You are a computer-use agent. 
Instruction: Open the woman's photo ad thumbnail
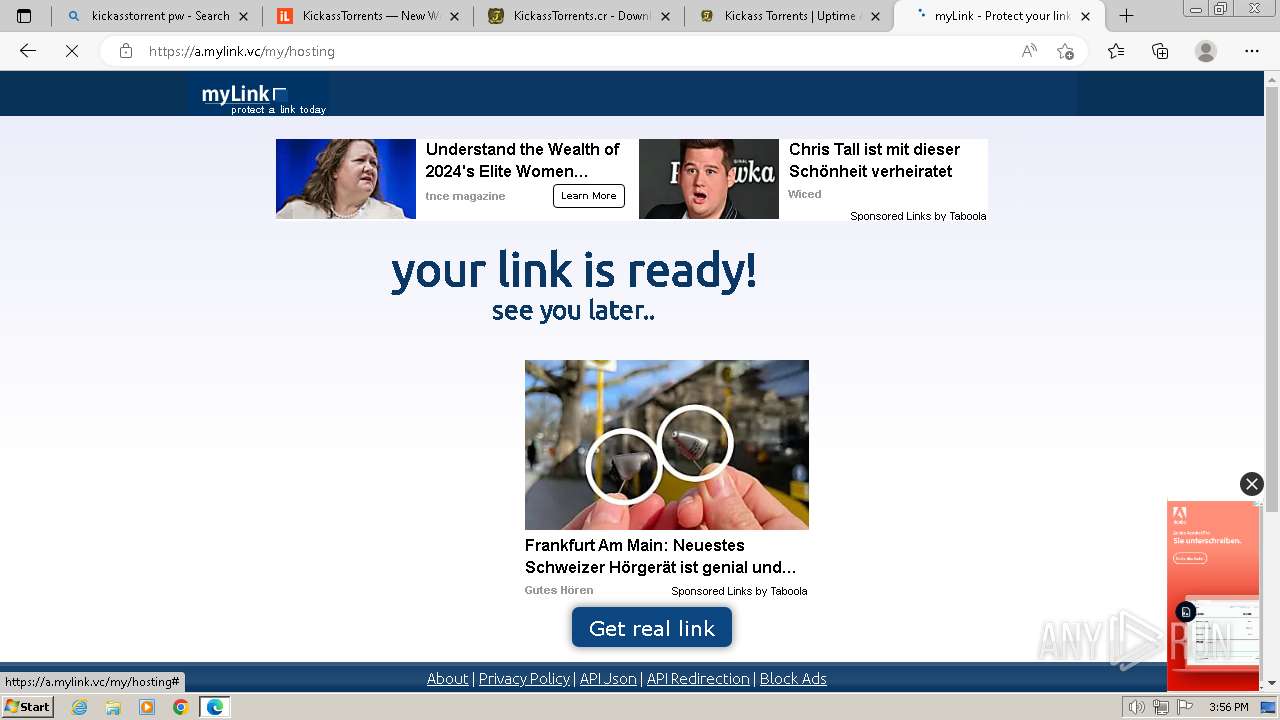(x=346, y=179)
